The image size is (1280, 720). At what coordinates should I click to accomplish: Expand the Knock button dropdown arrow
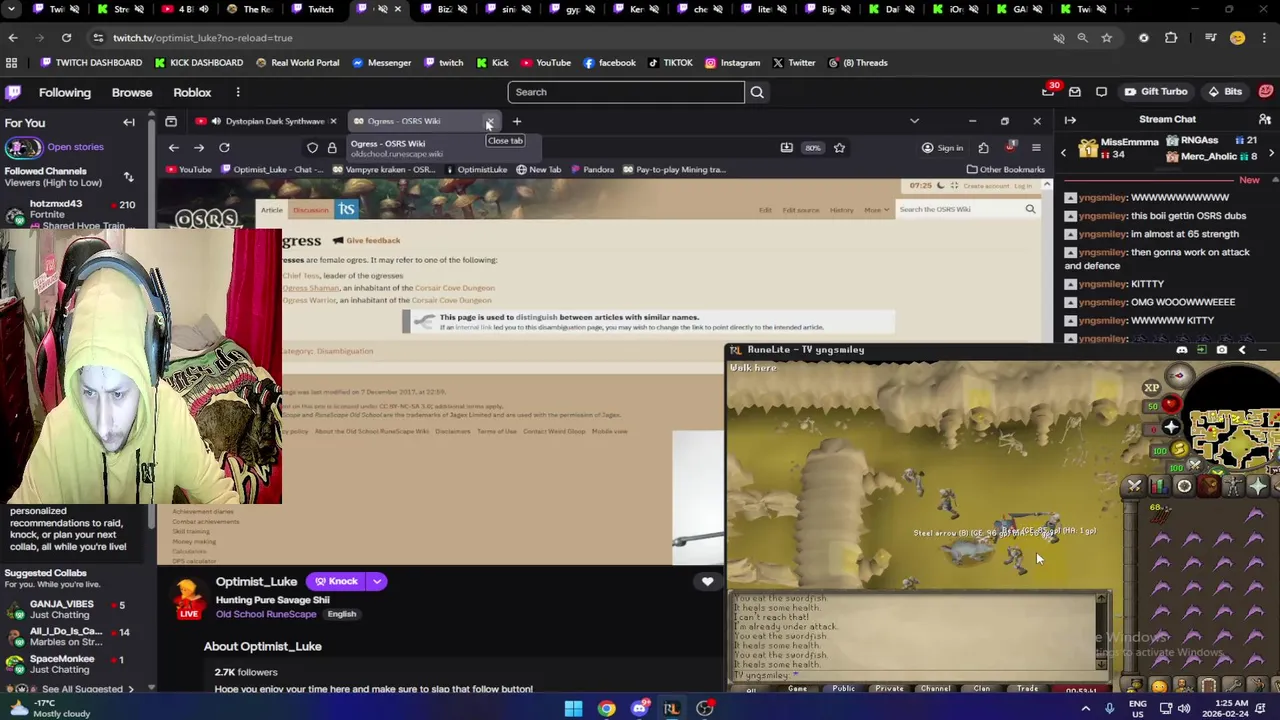point(377,581)
